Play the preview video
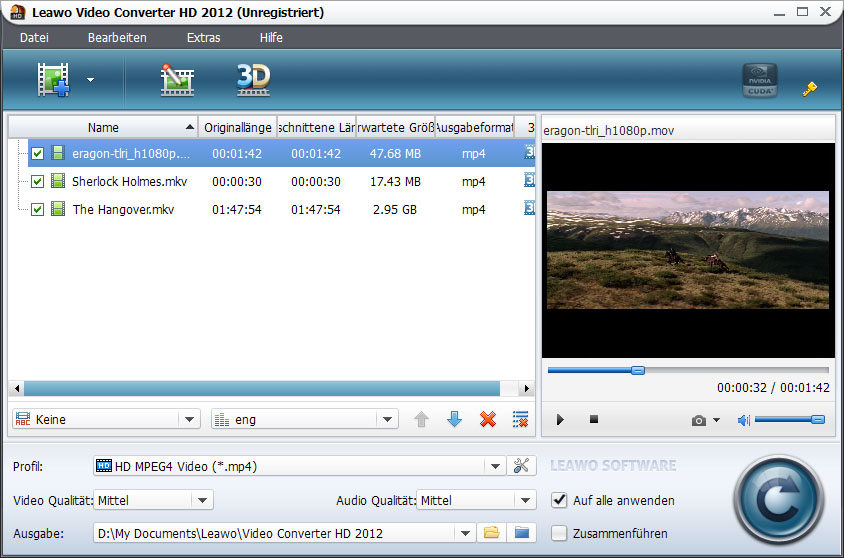The height and width of the screenshot is (558, 844). [x=560, y=420]
